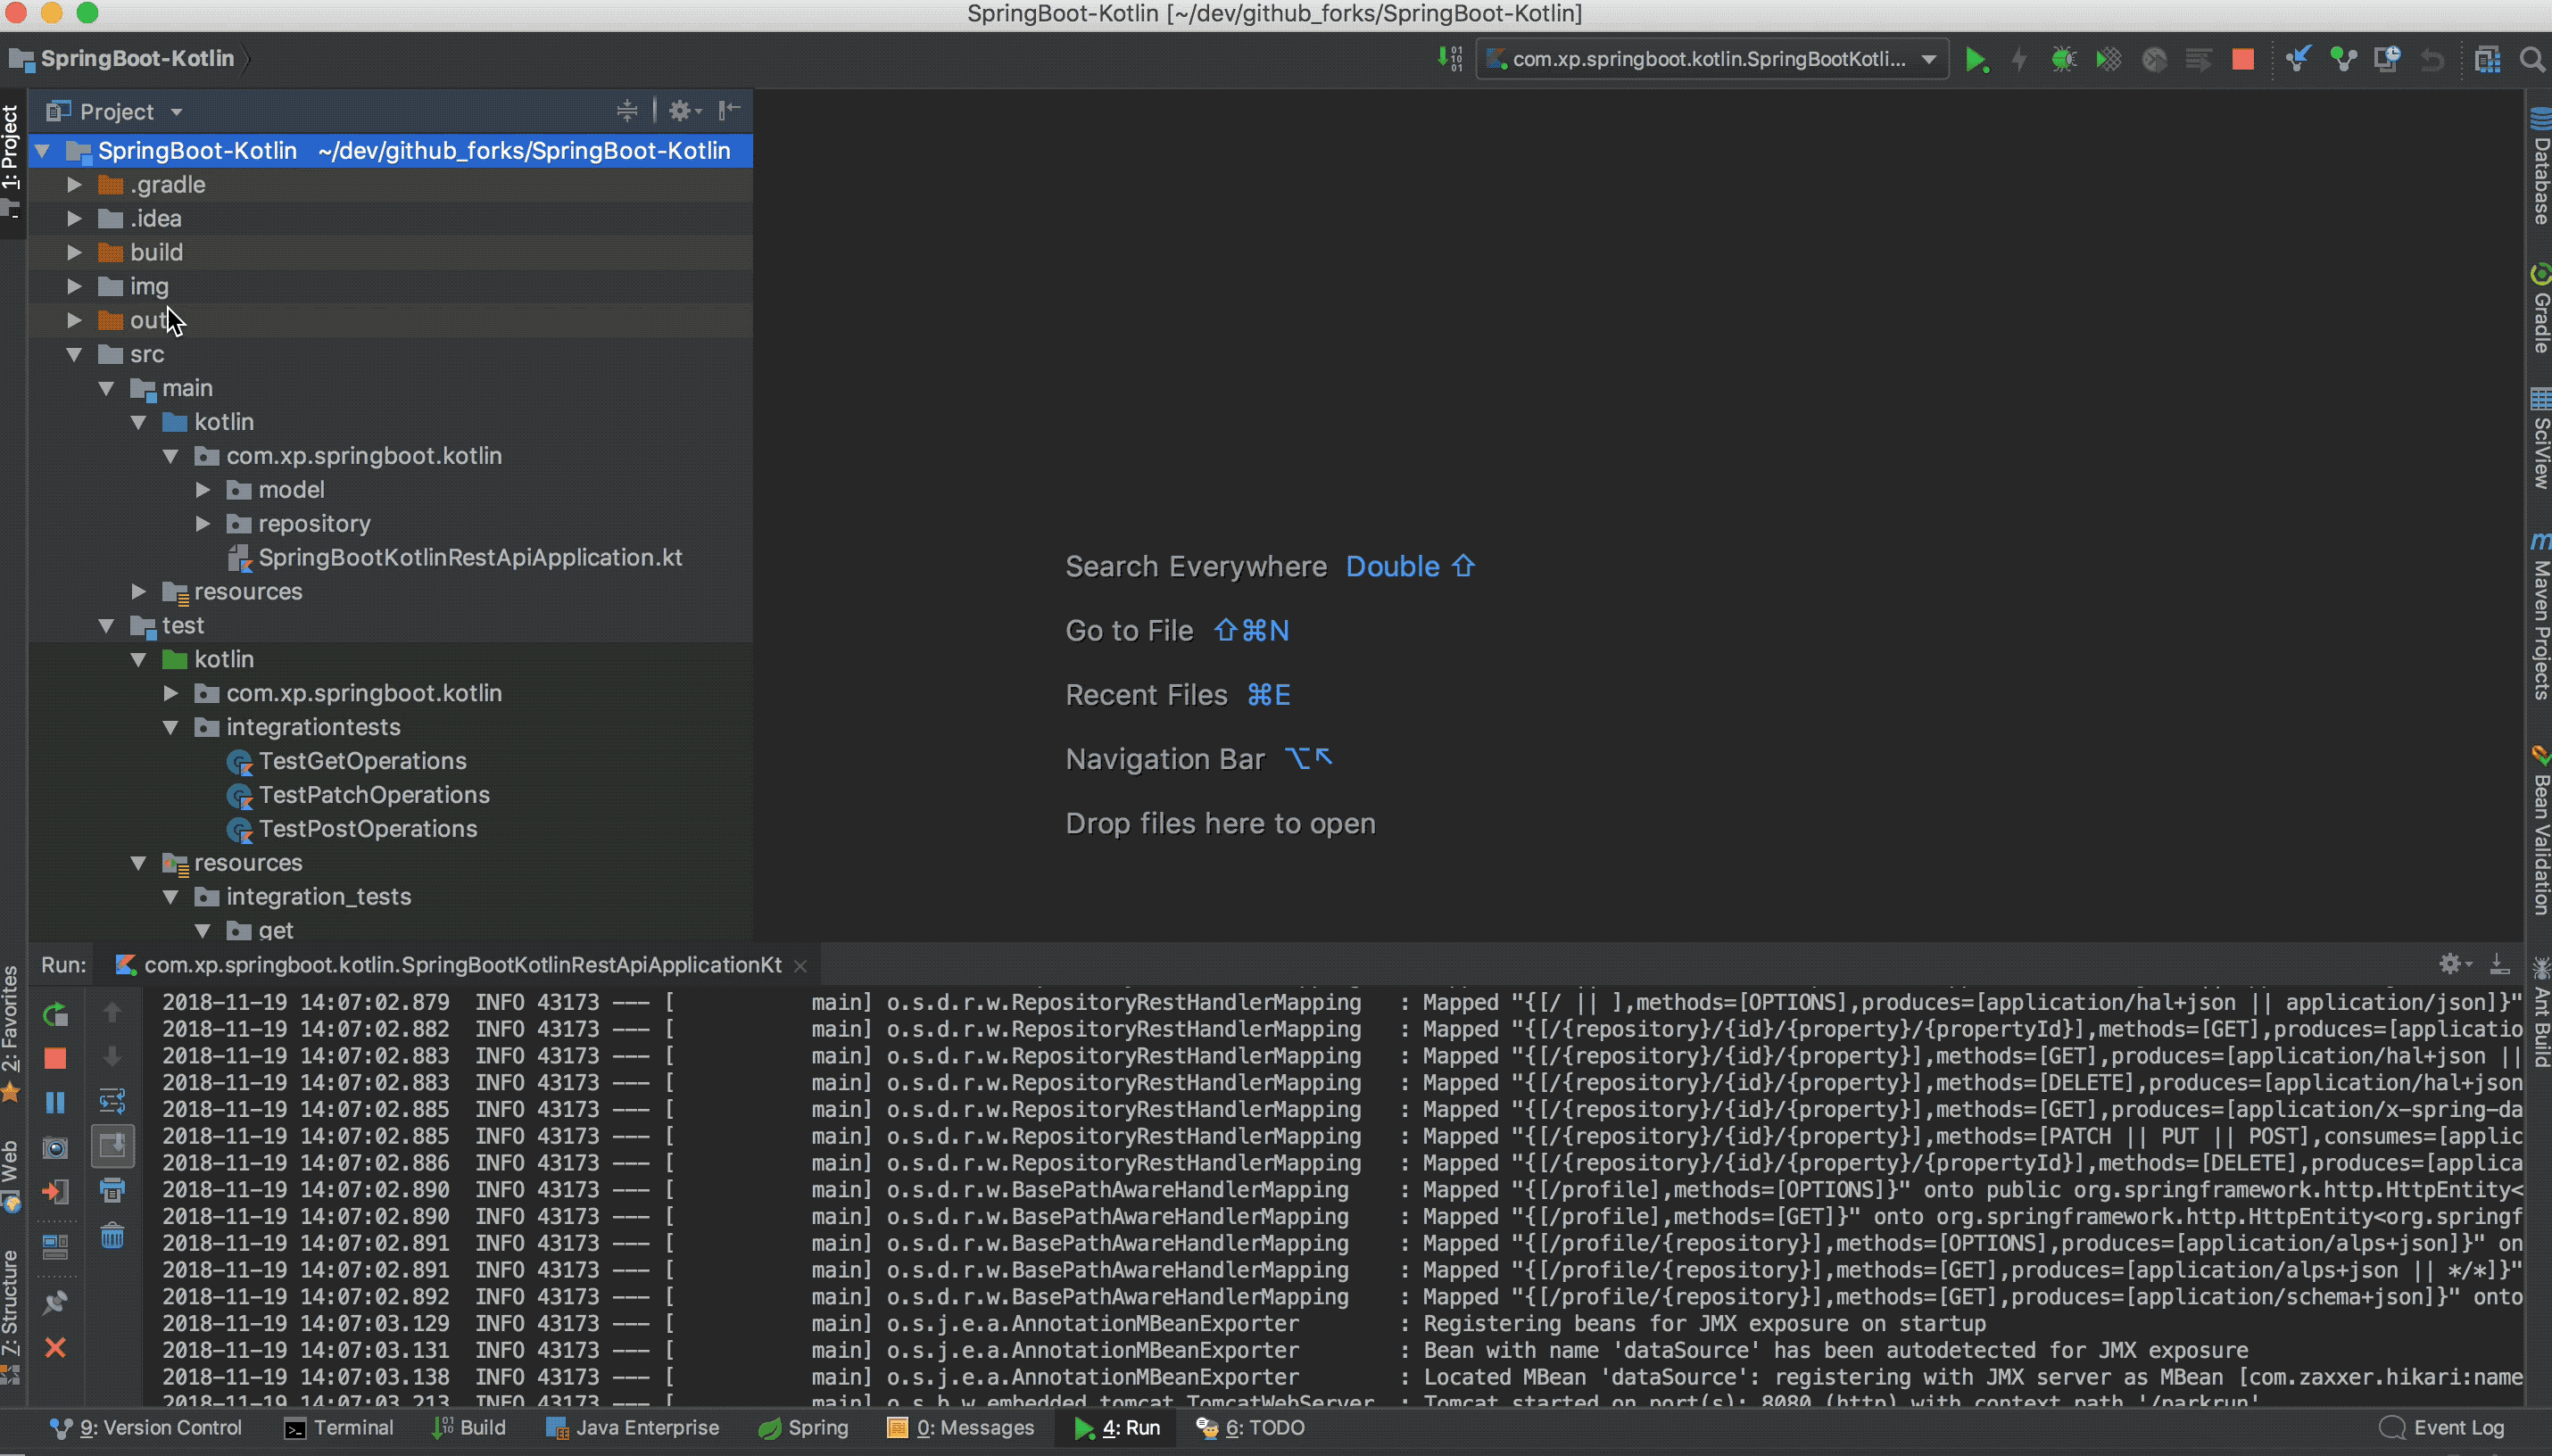Viewport: 2552px width, 1456px height.
Task: Open the run configuration dropdown
Action: tap(1713, 59)
